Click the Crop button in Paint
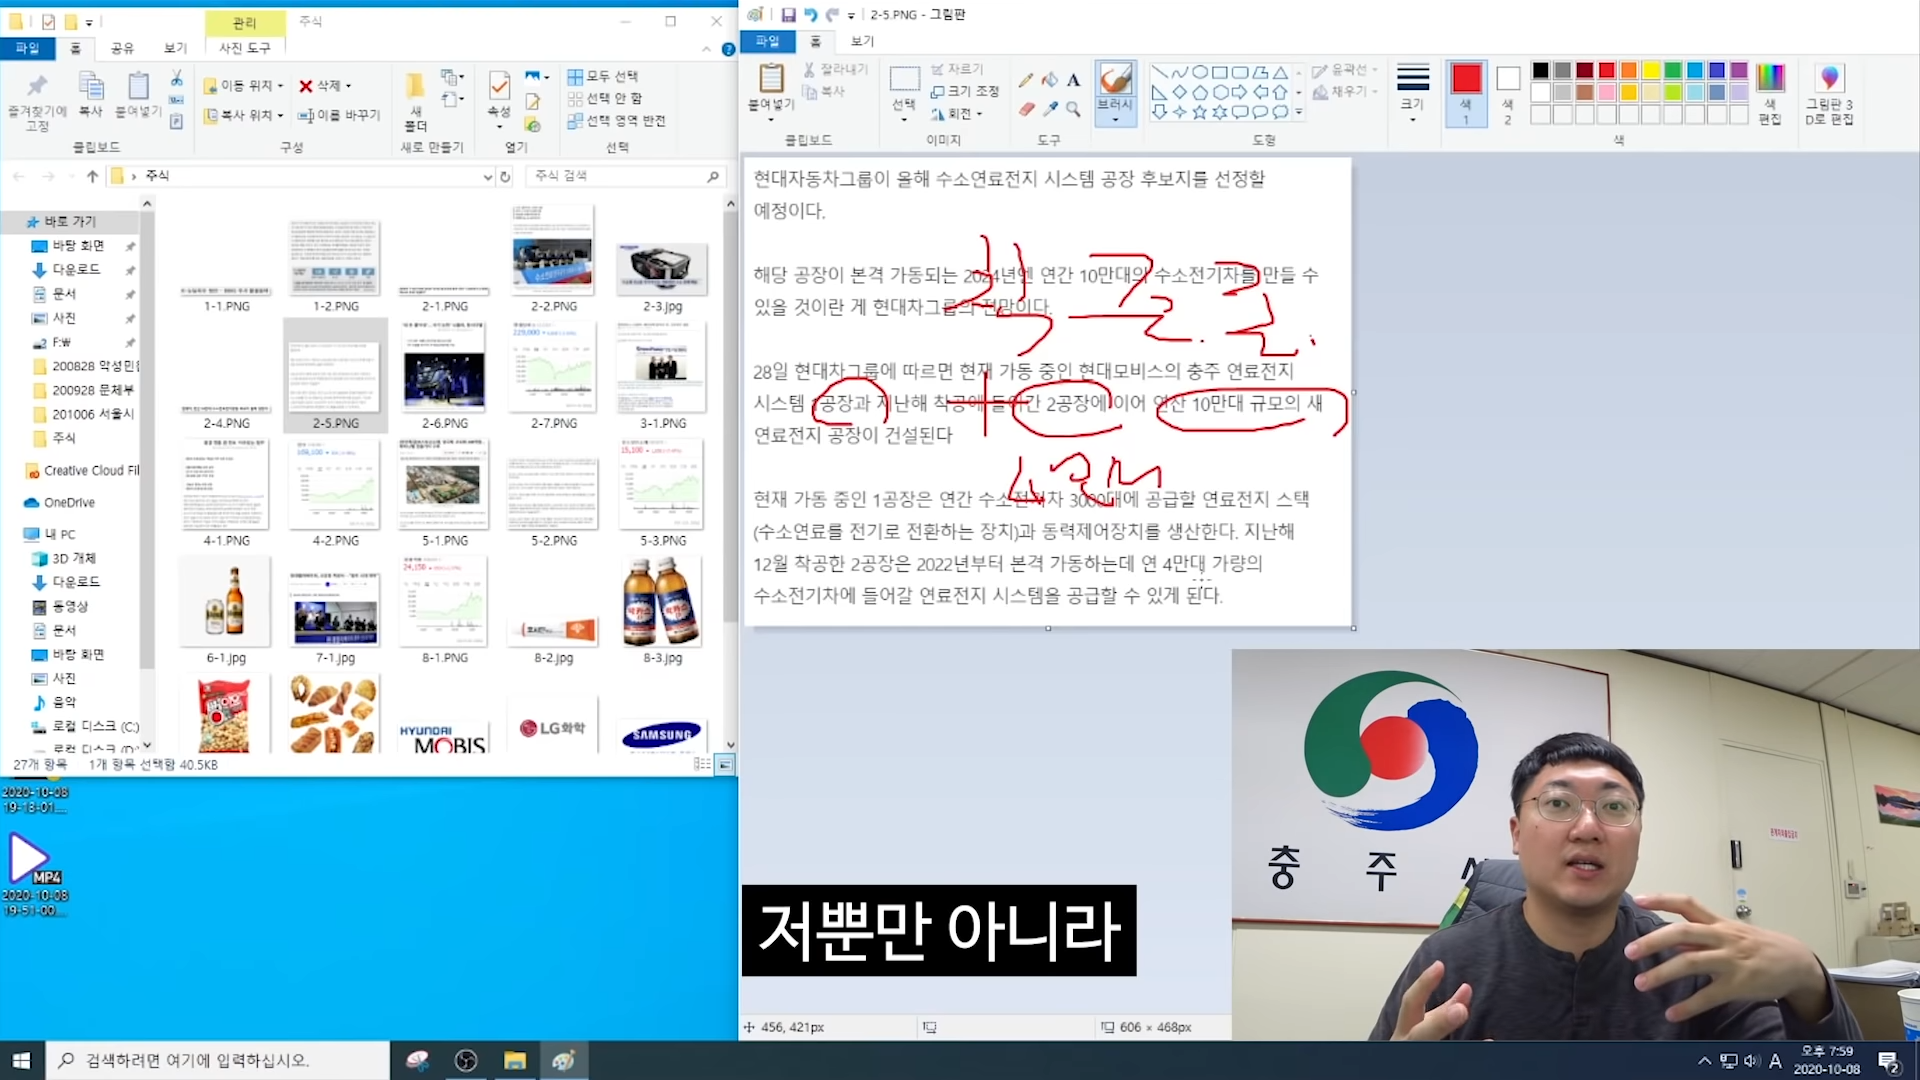The image size is (1920, 1080). 957,69
